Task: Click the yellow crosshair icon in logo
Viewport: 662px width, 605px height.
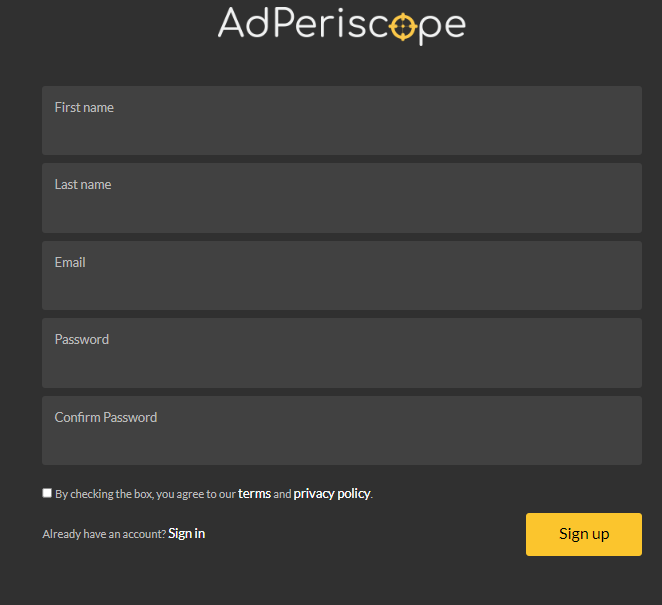Action: (403, 27)
